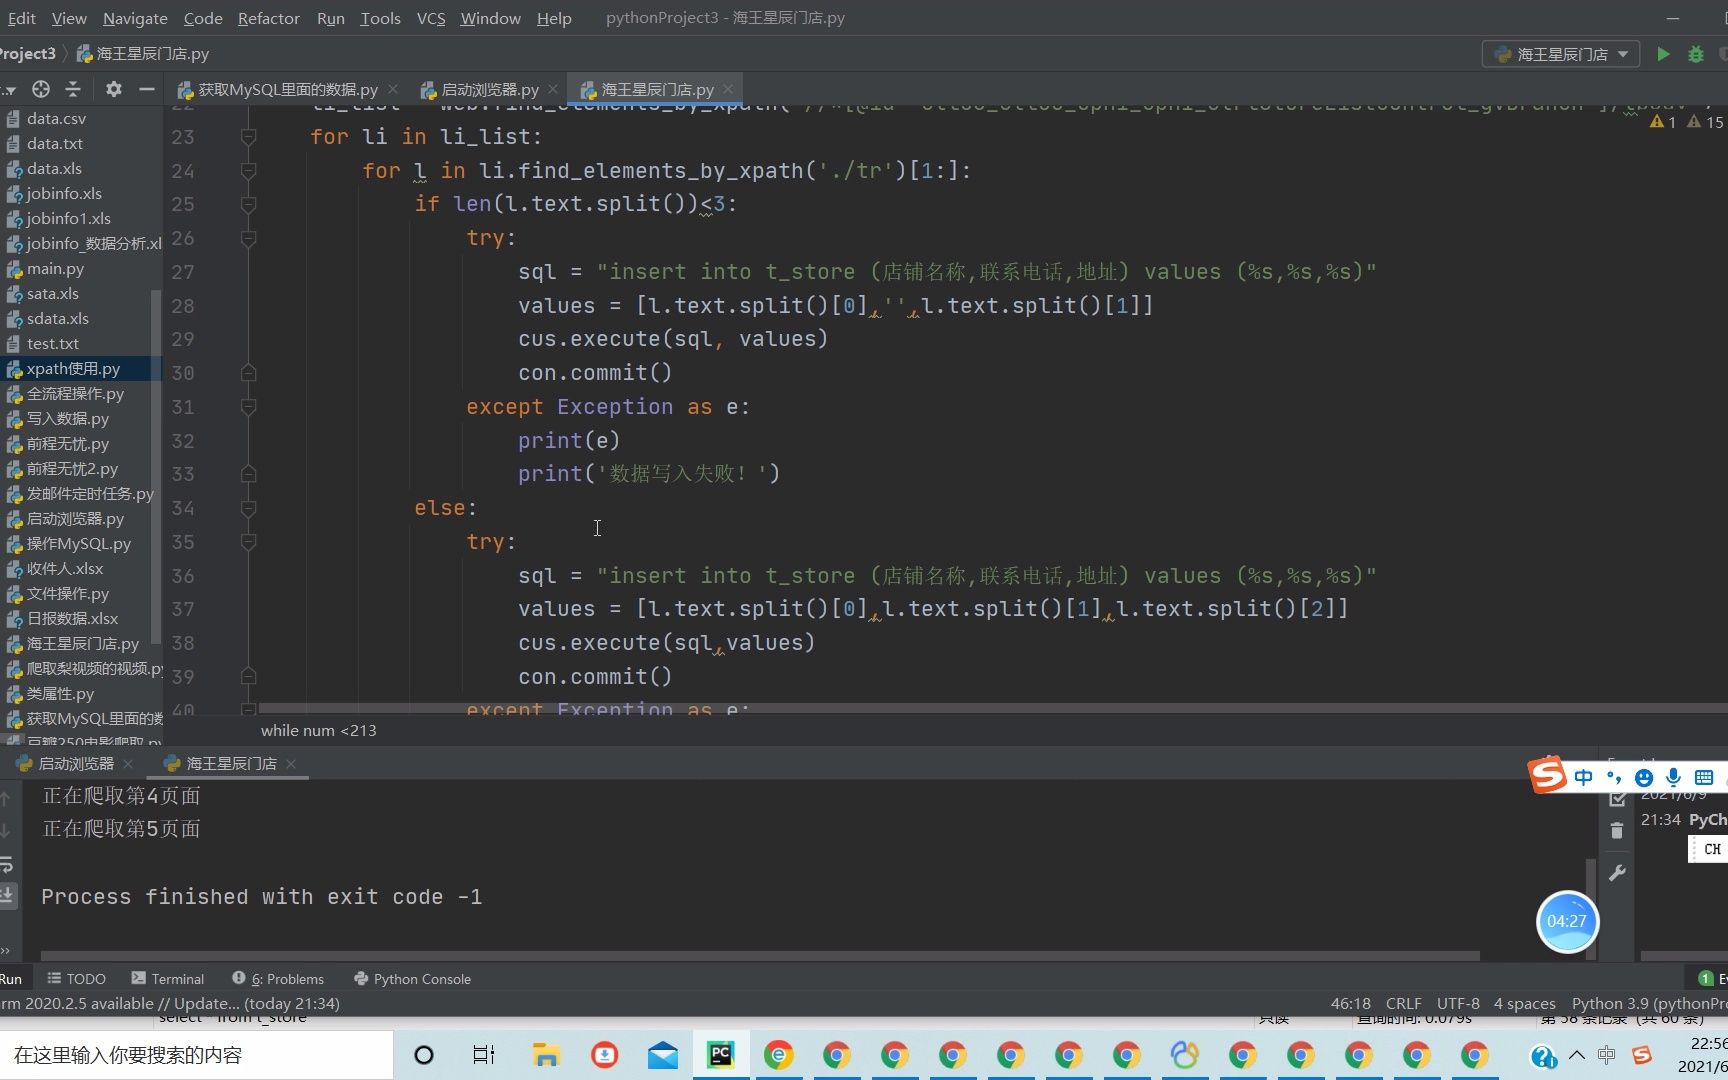Select xpath使用.py in the project tree
This screenshot has height=1080, width=1728.
[73, 368]
